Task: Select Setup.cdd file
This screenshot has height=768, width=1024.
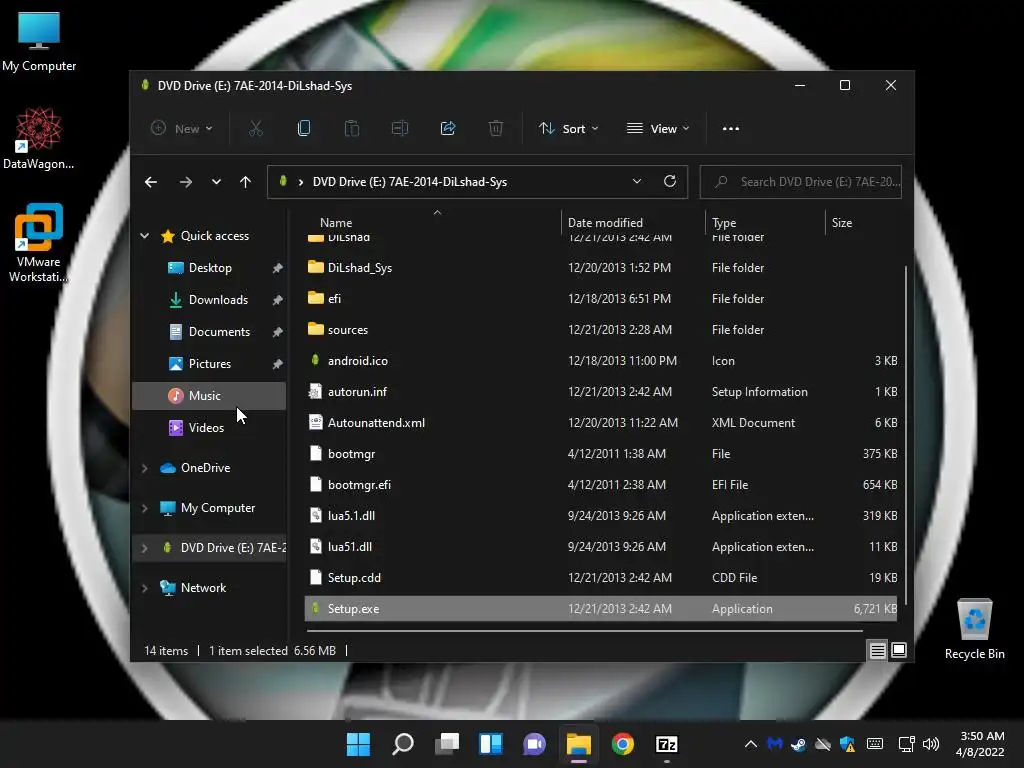Action: coord(601,578)
